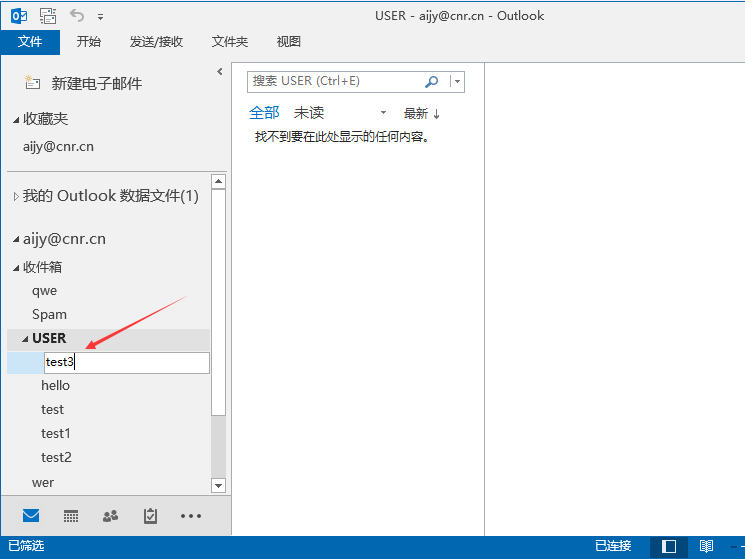The image size is (745, 559).
Task: Click inside the test3 folder name field
Action: (x=127, y=363)
